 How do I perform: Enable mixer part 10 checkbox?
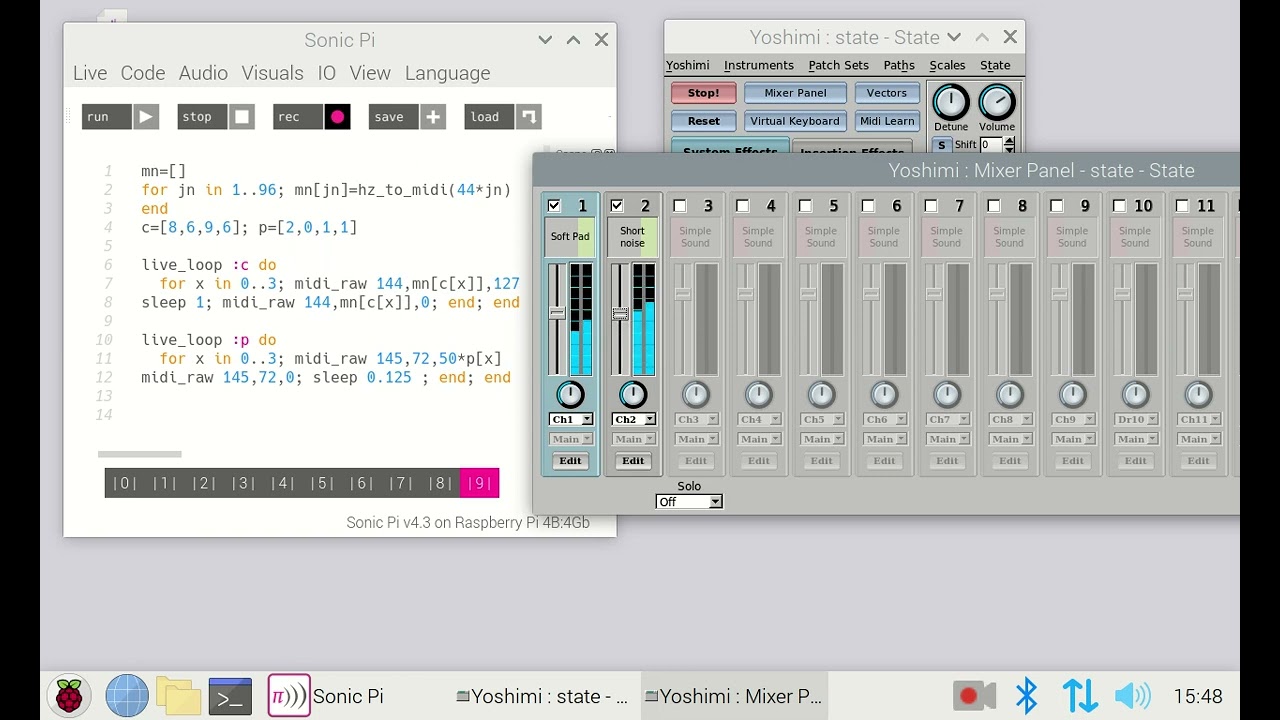(1120, 206)
